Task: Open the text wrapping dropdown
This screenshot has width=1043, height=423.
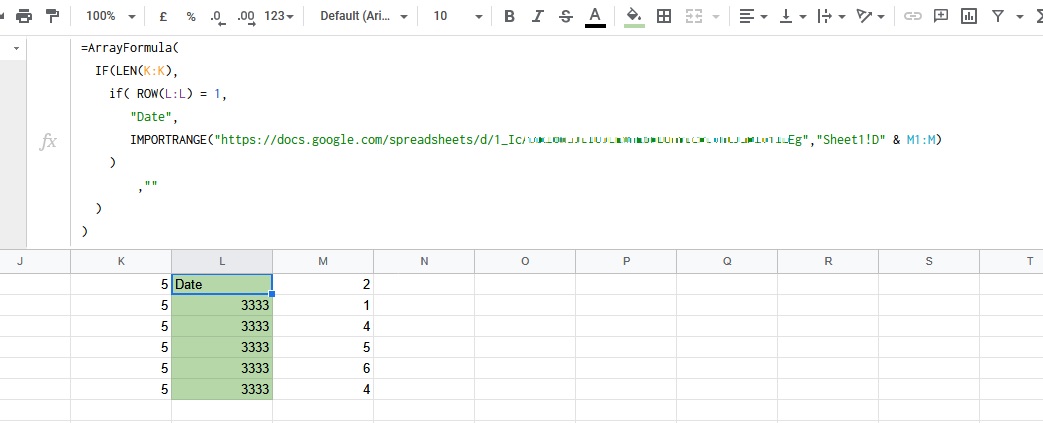Action: [831, 17]
